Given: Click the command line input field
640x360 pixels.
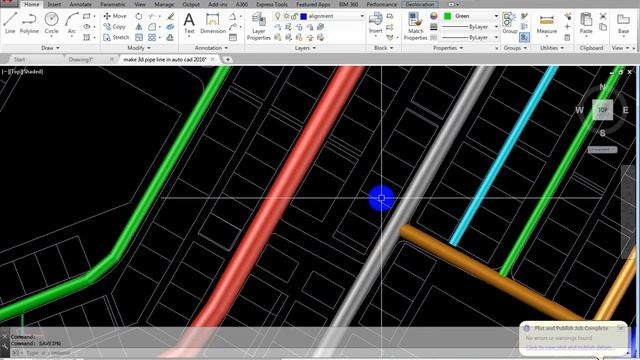Looking at the screenshot, I should [x=269, y=353].
